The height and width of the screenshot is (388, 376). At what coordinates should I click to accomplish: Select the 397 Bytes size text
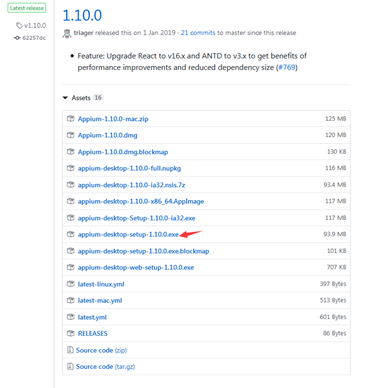click(333, 284)
